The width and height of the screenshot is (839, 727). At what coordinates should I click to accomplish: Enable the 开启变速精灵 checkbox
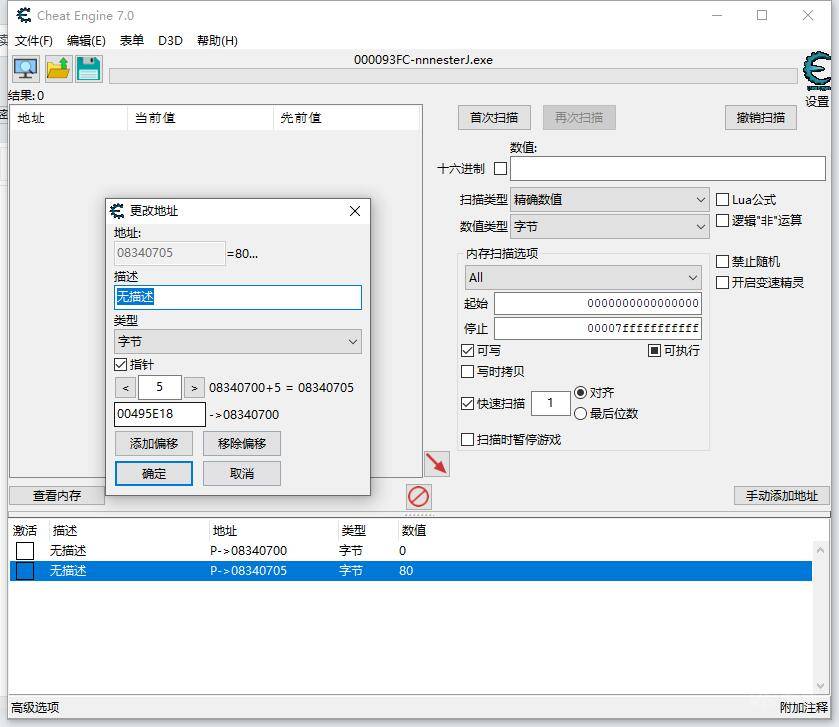coord(722,282)
